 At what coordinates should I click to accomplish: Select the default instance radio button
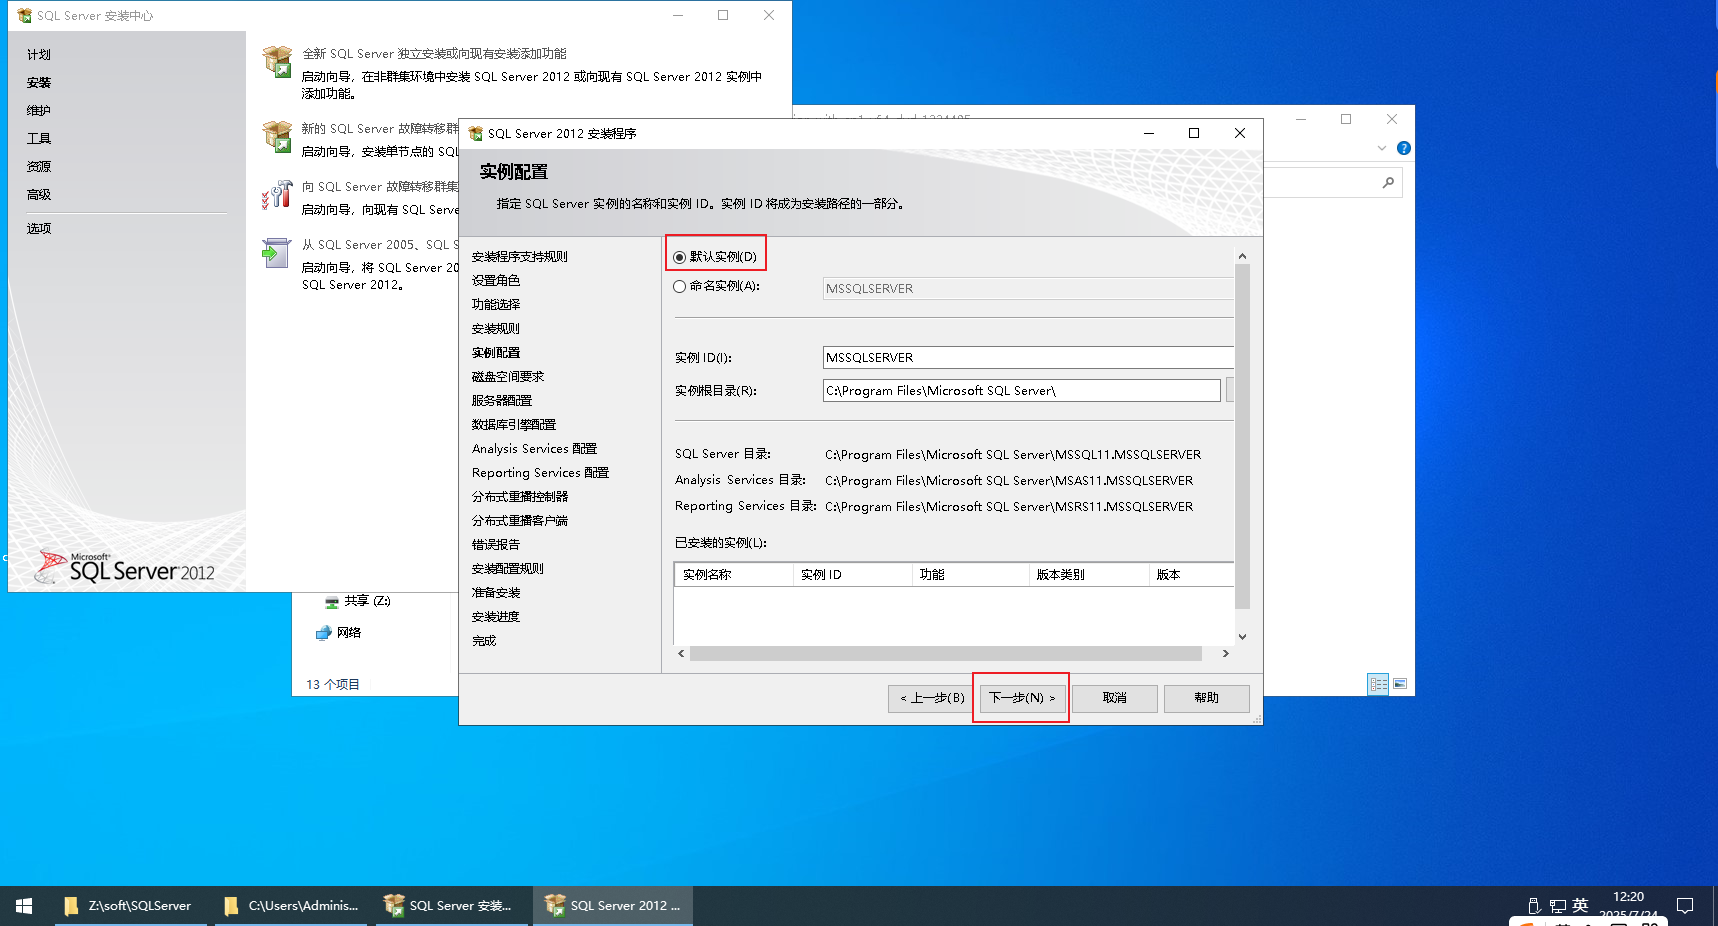[680, 257]
